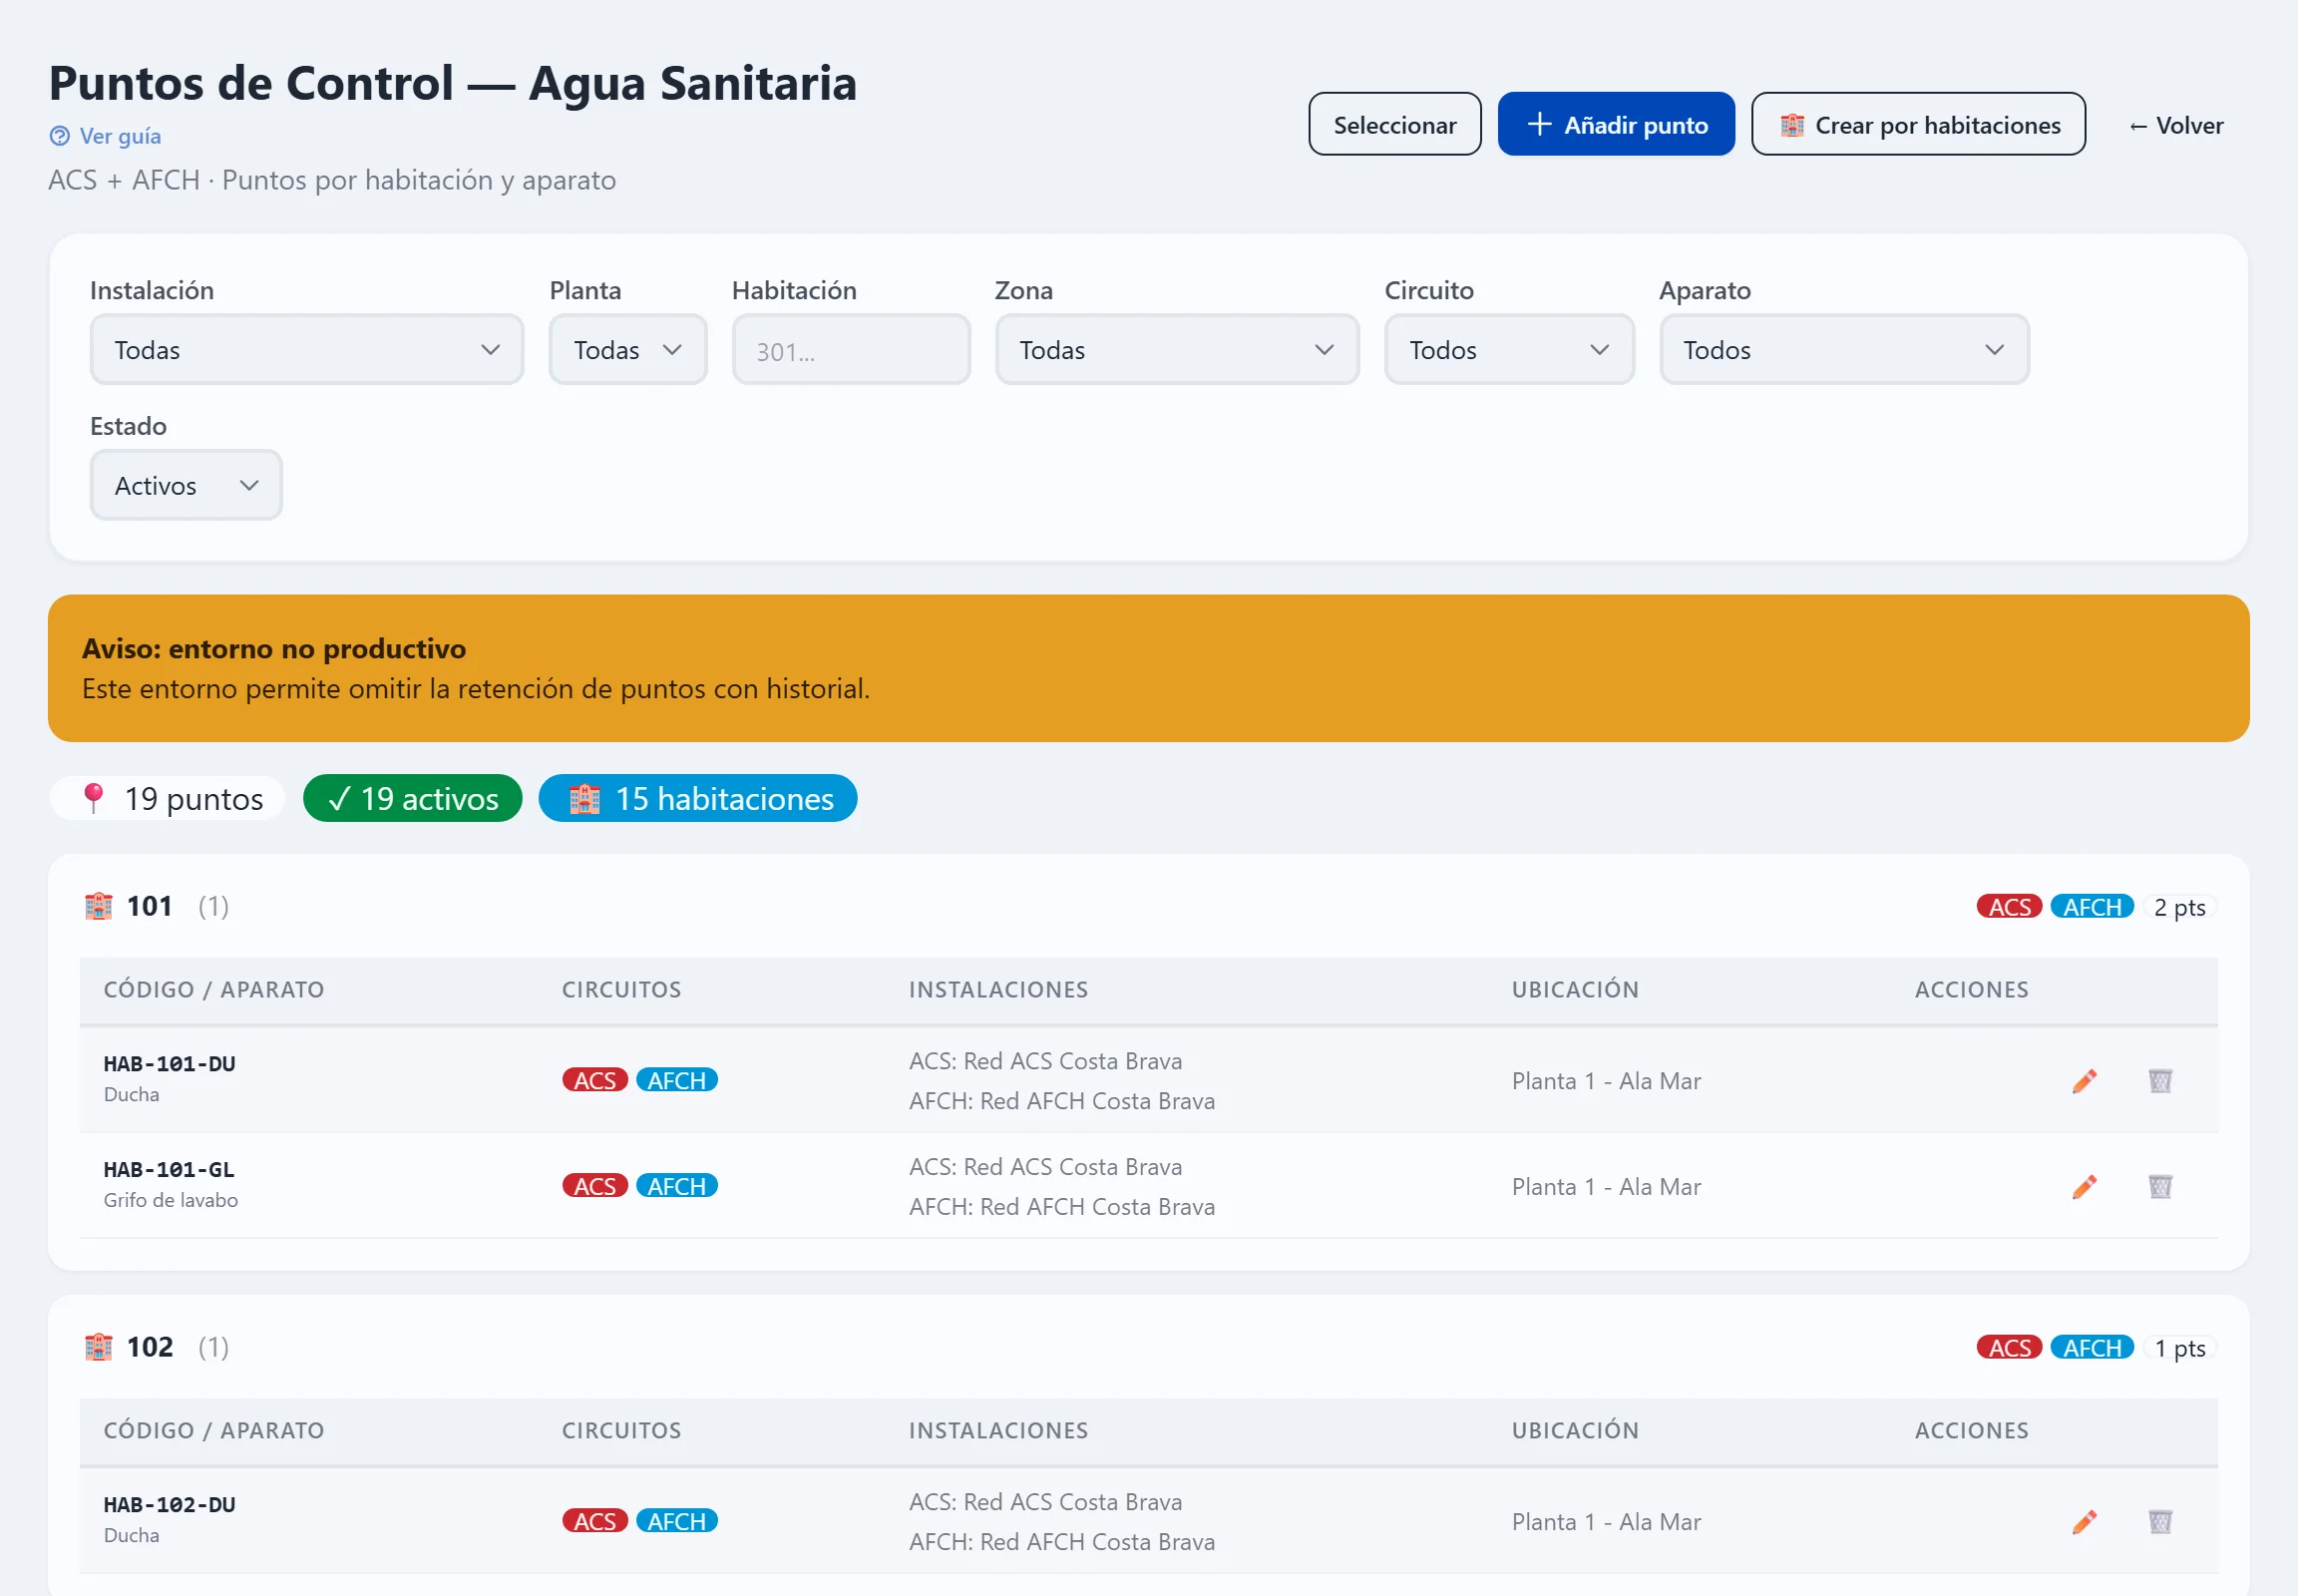
Task: Delete point HAB-101-DU with trash icon
Action: (x=2160, y=1081)
